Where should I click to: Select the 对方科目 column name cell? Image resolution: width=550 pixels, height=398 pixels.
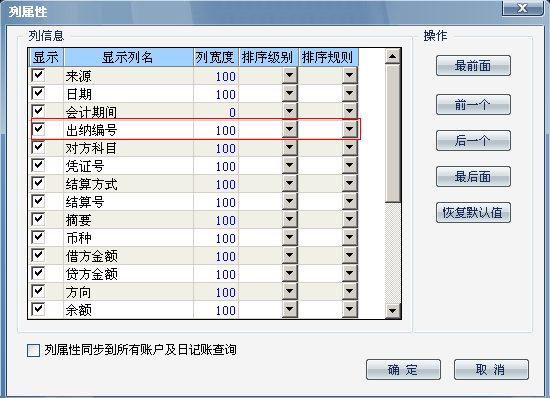pyautogui.click(x=128, y=148)
